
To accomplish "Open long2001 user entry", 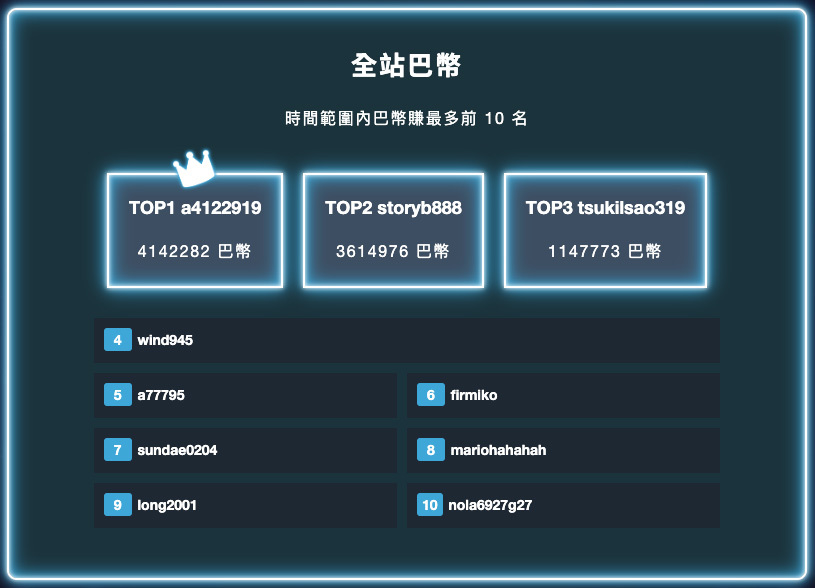I will pyautogui.click(x=167, y=506).
